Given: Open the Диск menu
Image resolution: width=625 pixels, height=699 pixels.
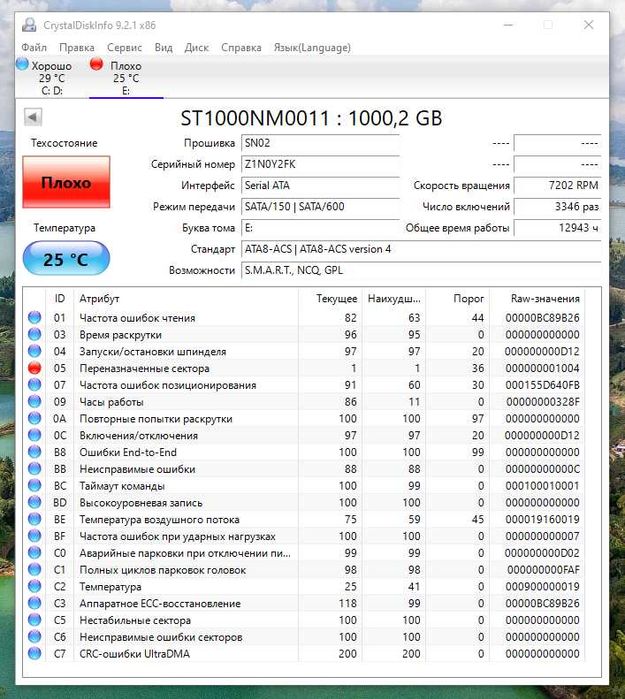Looking at the screenshot, I should point(197,47).
